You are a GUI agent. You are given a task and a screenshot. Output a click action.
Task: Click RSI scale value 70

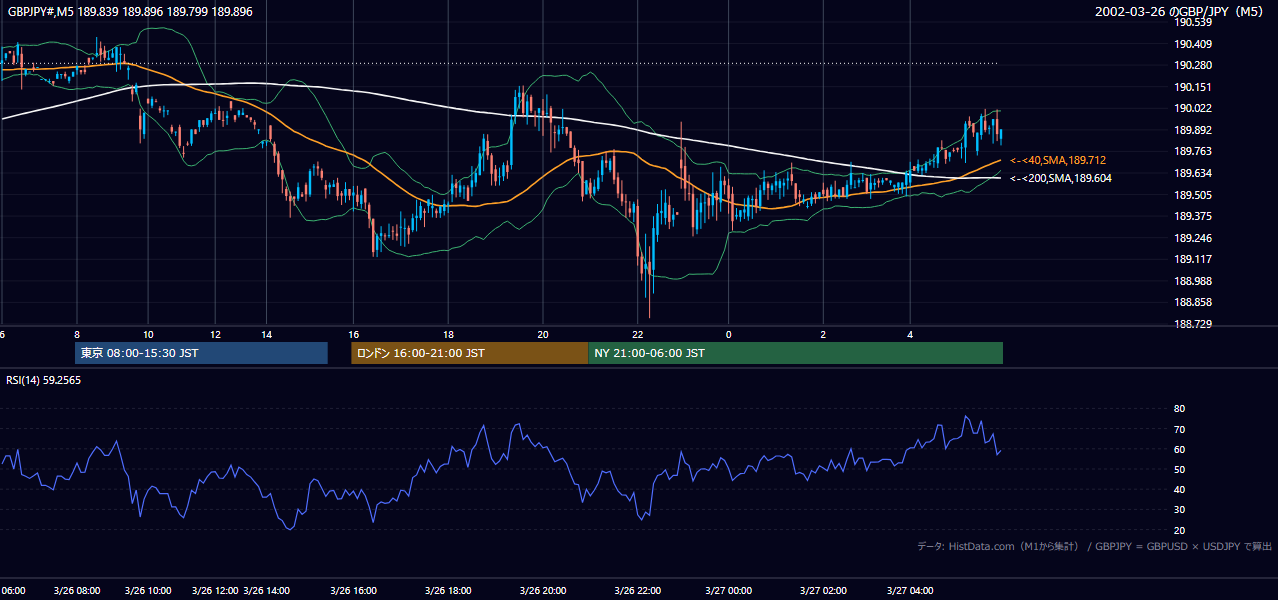(x=1179, y=429)
